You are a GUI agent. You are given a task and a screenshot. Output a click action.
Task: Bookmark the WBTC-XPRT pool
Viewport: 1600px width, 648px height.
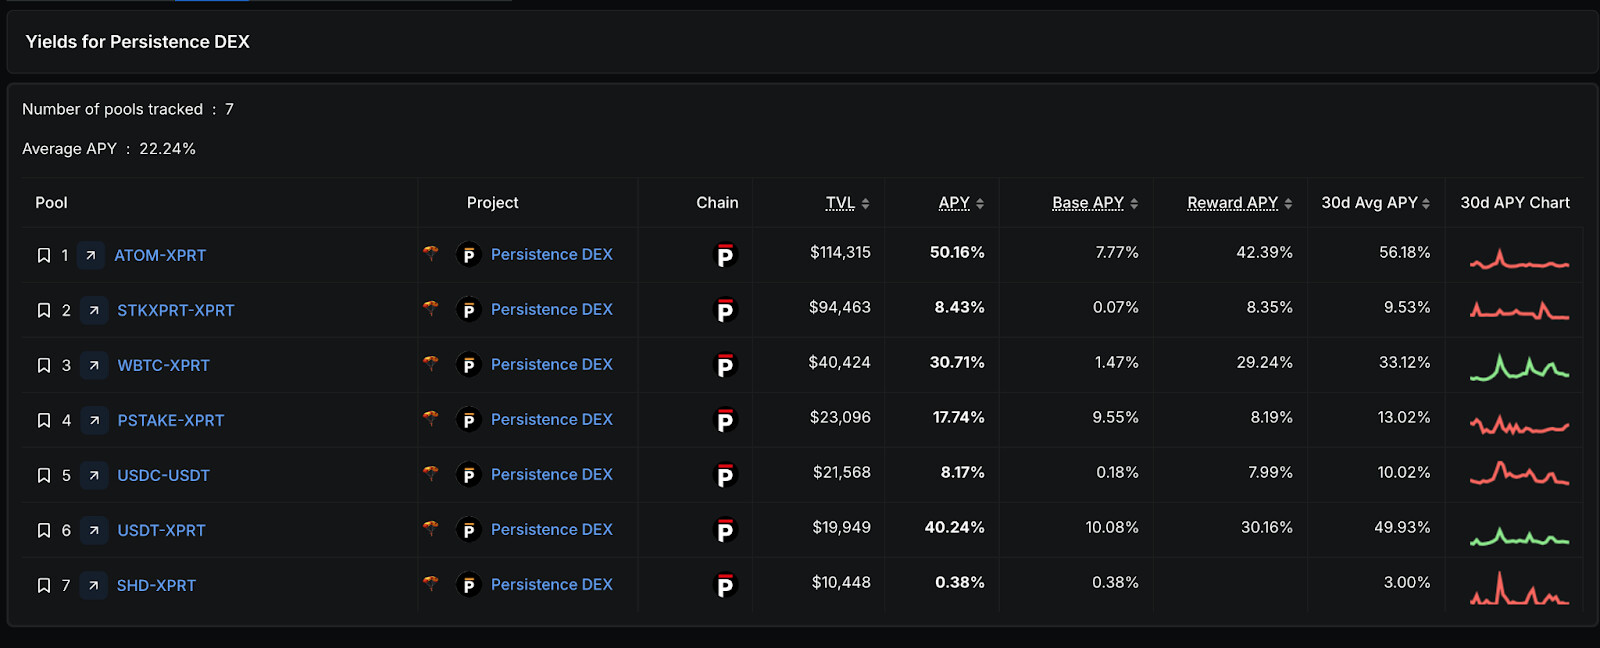click(x=44, y=365)
